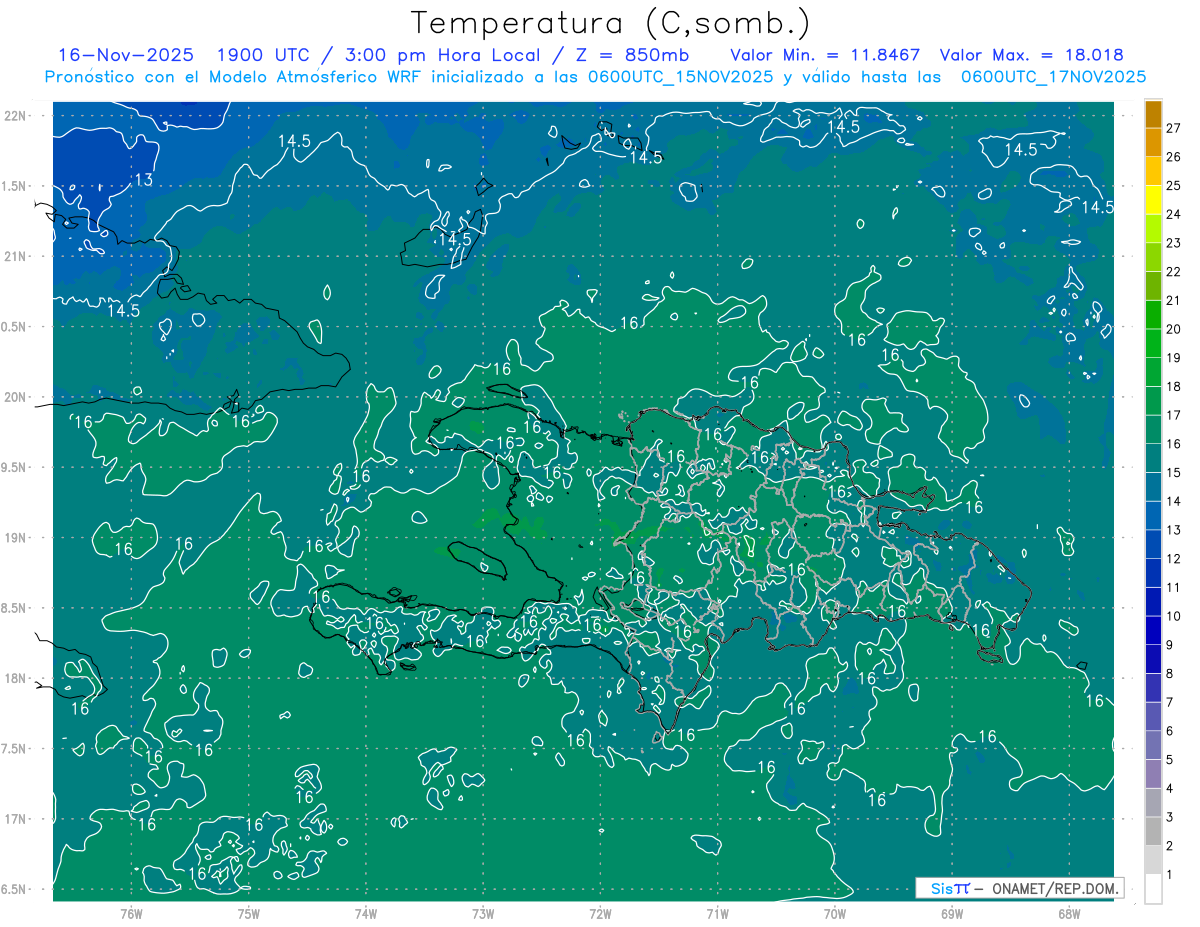The width and height of the screenshot is (1200, 927).
Task: Click the '71W' longitude axis label
Action: tap(717, 913)
